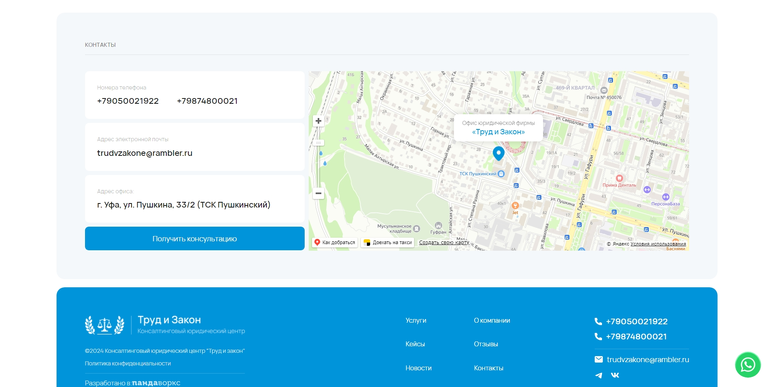Click office address г. Уфа, ул. Пушкина
Image resolution: width=770 pixels, height=387 pixels.
point(184,205)
